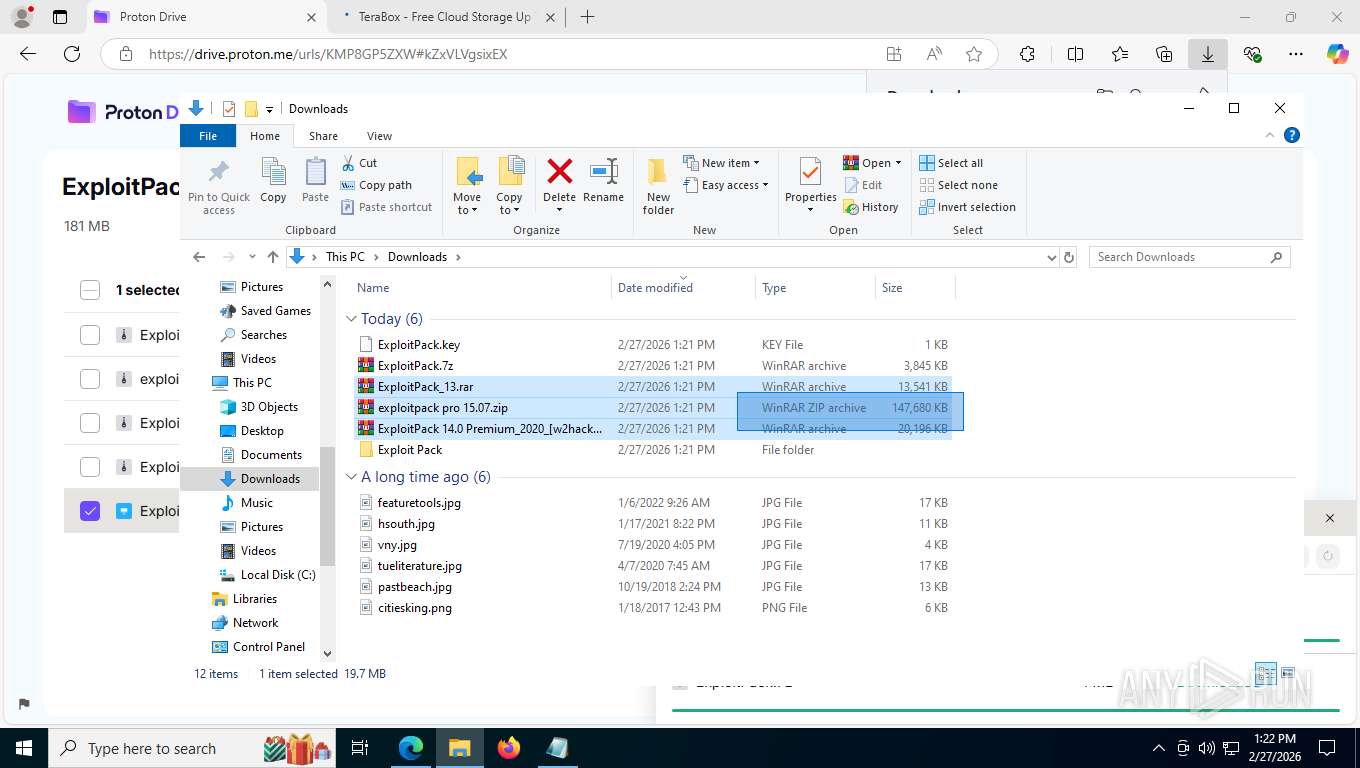Screen dimensions: 1360x768
Task: Click the History command
Action: click(871, 207)
